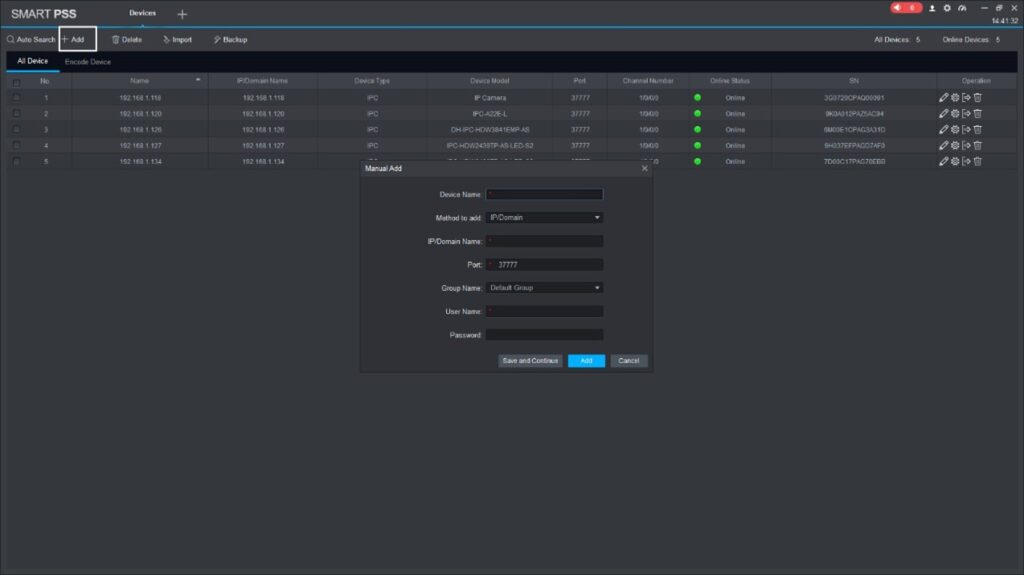Edit device 192.168.1.127 with pencil icon
The height and width of the screenshot is (575, 1024).
(x=943, y=145)
